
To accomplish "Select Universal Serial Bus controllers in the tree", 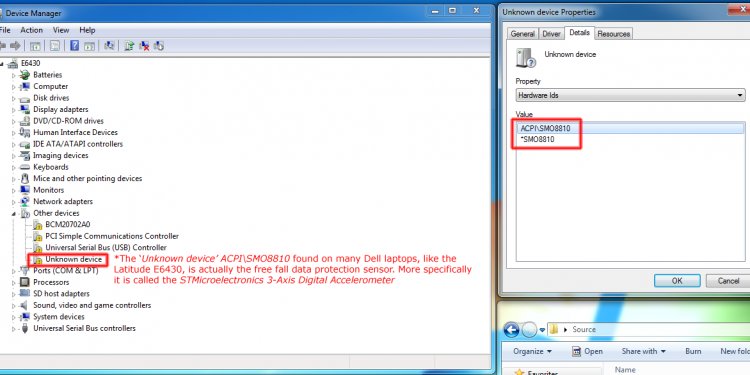I will [x=84, y=328].
